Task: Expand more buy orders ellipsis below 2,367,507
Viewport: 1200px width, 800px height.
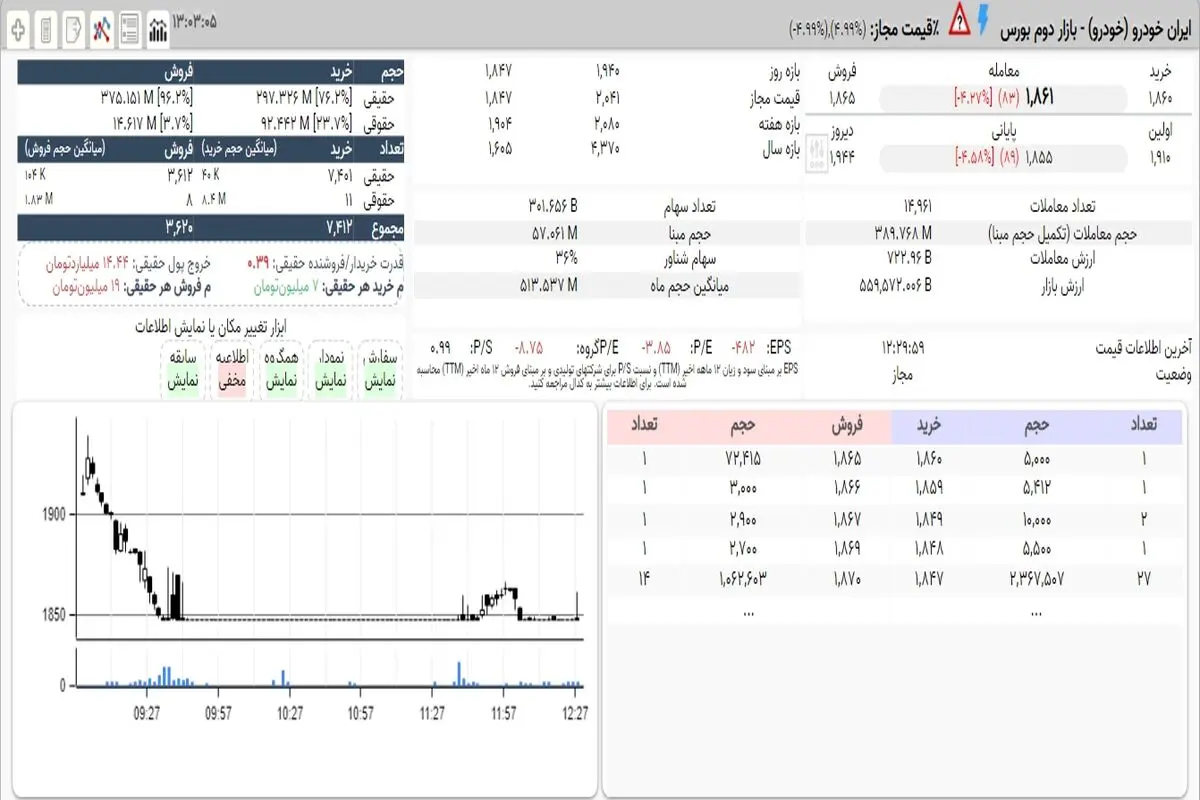Action: click(1035, 612)
